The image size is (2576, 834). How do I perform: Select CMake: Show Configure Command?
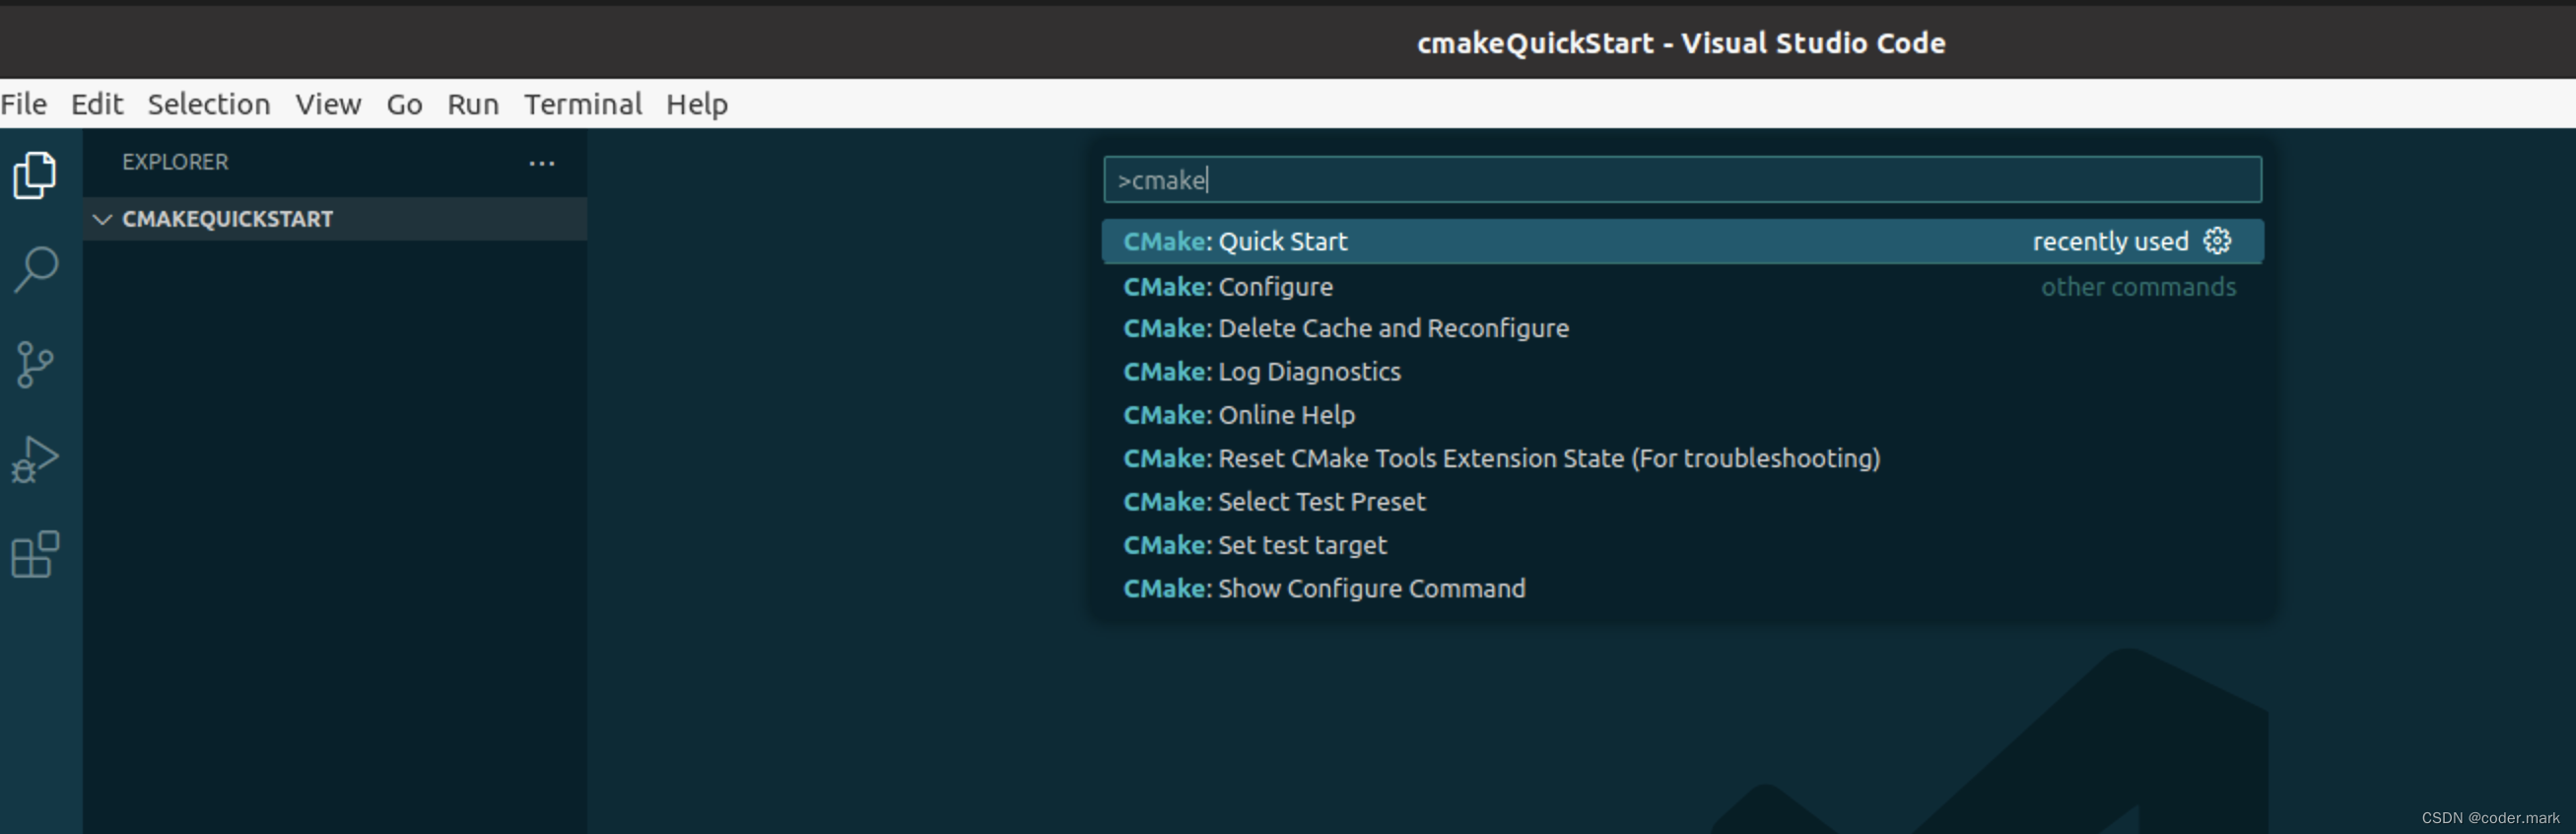click(x=1682, y=588)
